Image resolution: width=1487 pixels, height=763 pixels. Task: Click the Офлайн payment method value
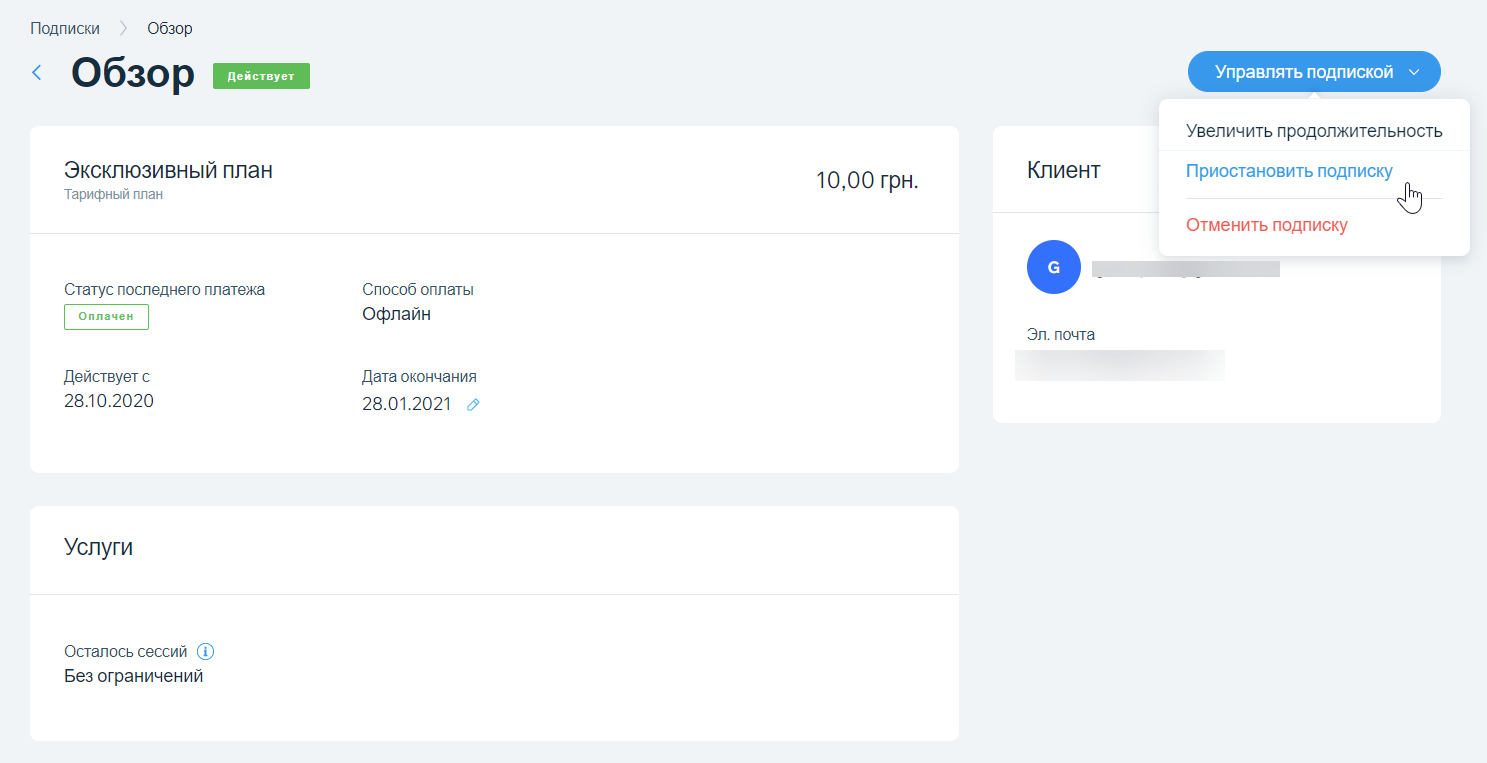point(397,314)
